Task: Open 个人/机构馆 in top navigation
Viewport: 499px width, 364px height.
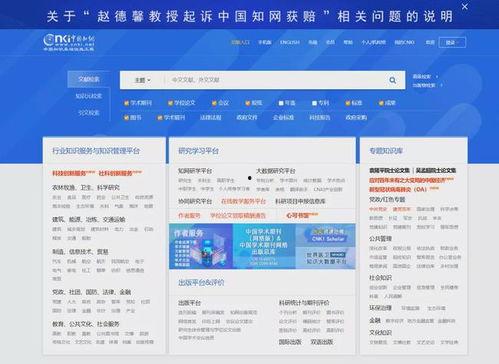Action: coord(374,42)
